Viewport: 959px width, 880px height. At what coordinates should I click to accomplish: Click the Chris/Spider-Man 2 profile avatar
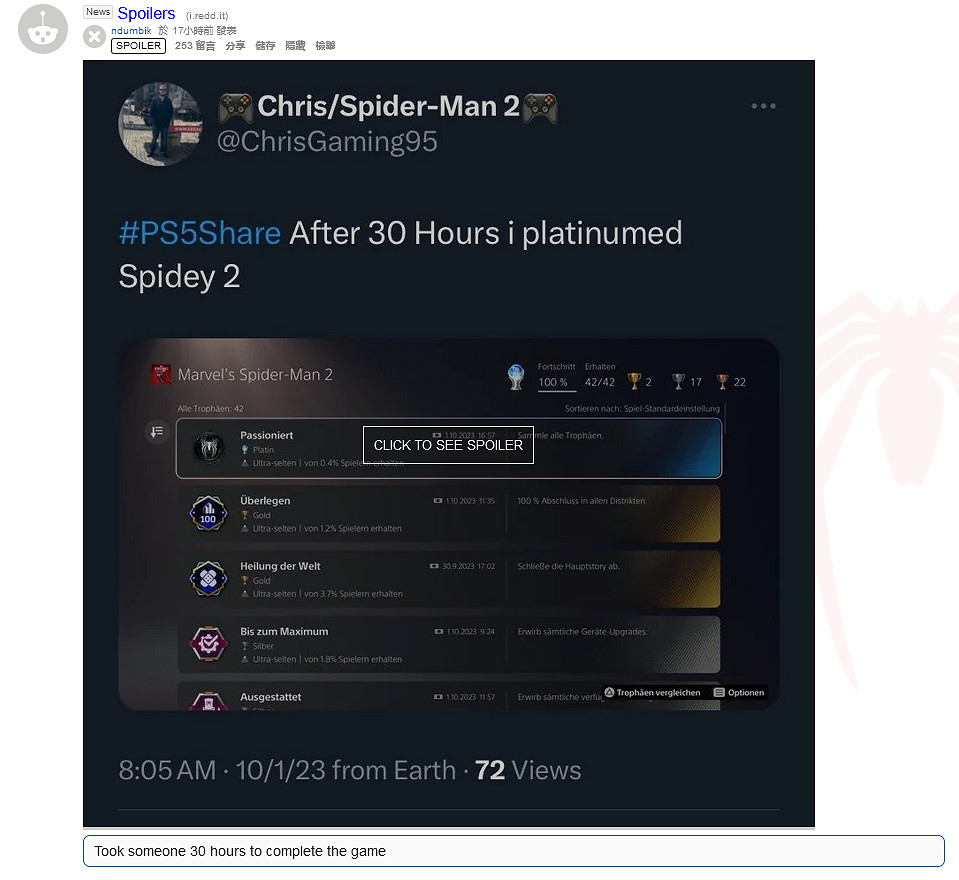(x=160, y=124)
